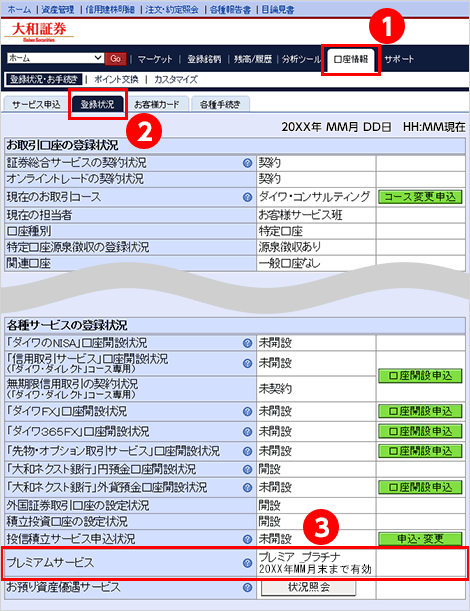This screenshot has width=470, height=611.
Task: Select 登録状況・お手続き submenu
Action: tap(44, 79)
